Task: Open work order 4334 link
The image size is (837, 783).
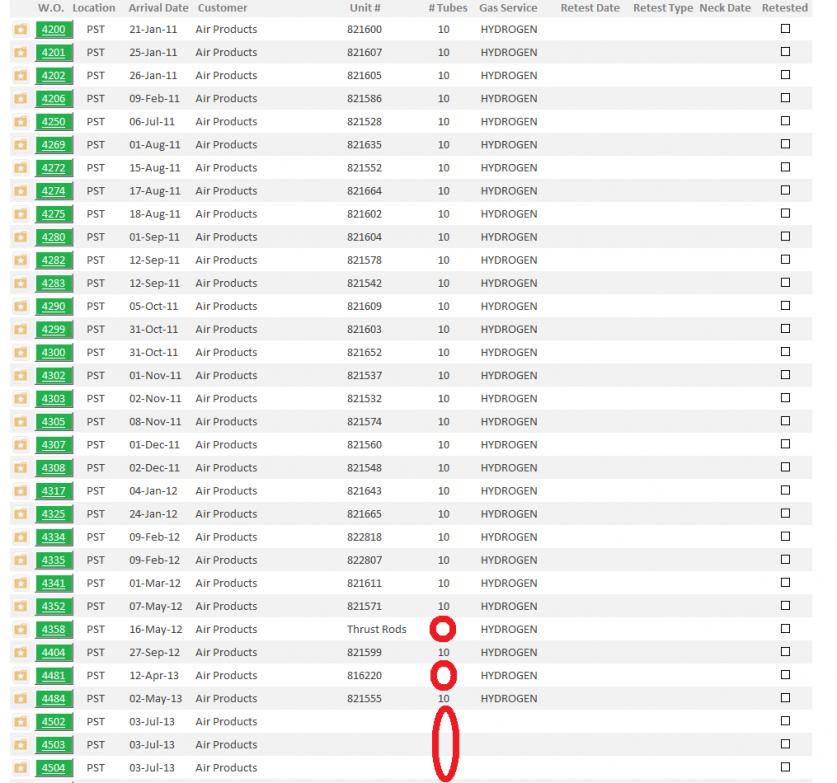Action: (54, 537)
